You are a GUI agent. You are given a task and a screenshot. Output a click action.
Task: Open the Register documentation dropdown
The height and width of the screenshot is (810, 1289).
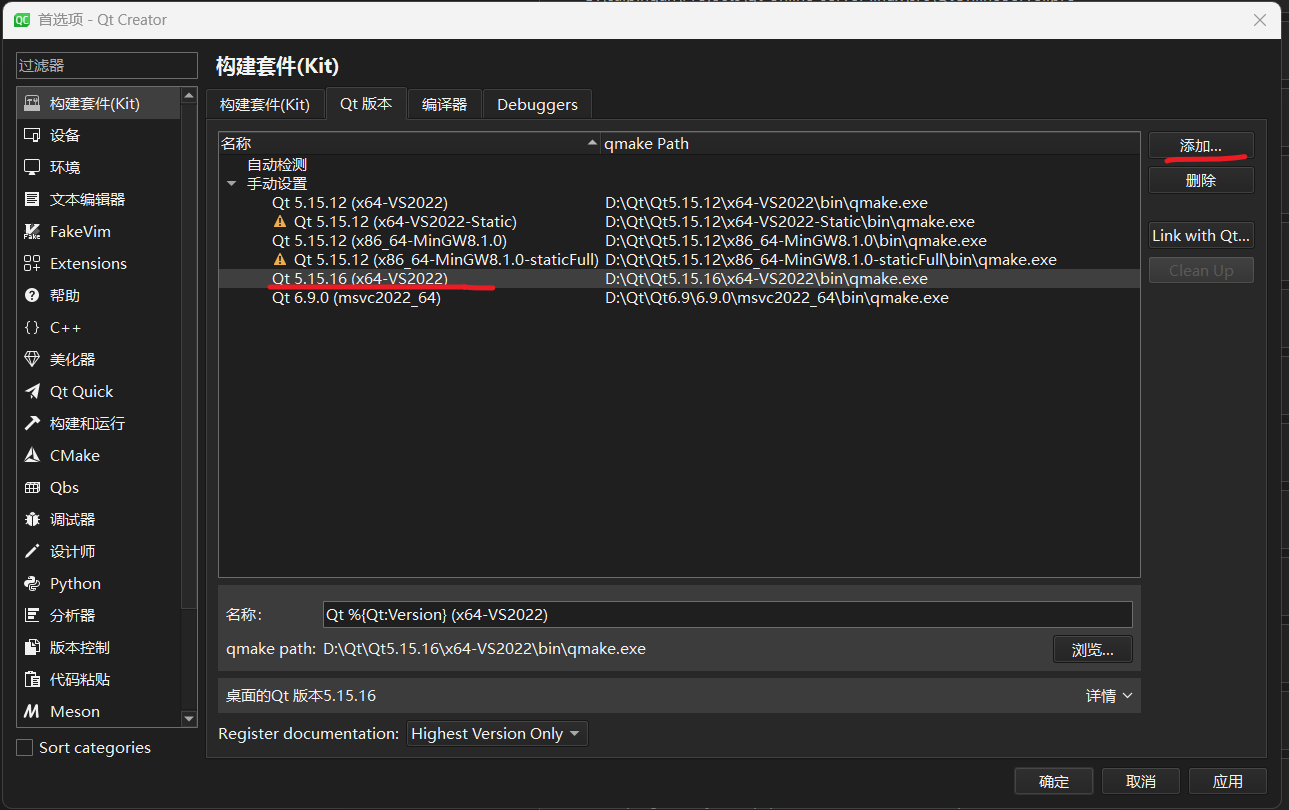tap(496, 733)
